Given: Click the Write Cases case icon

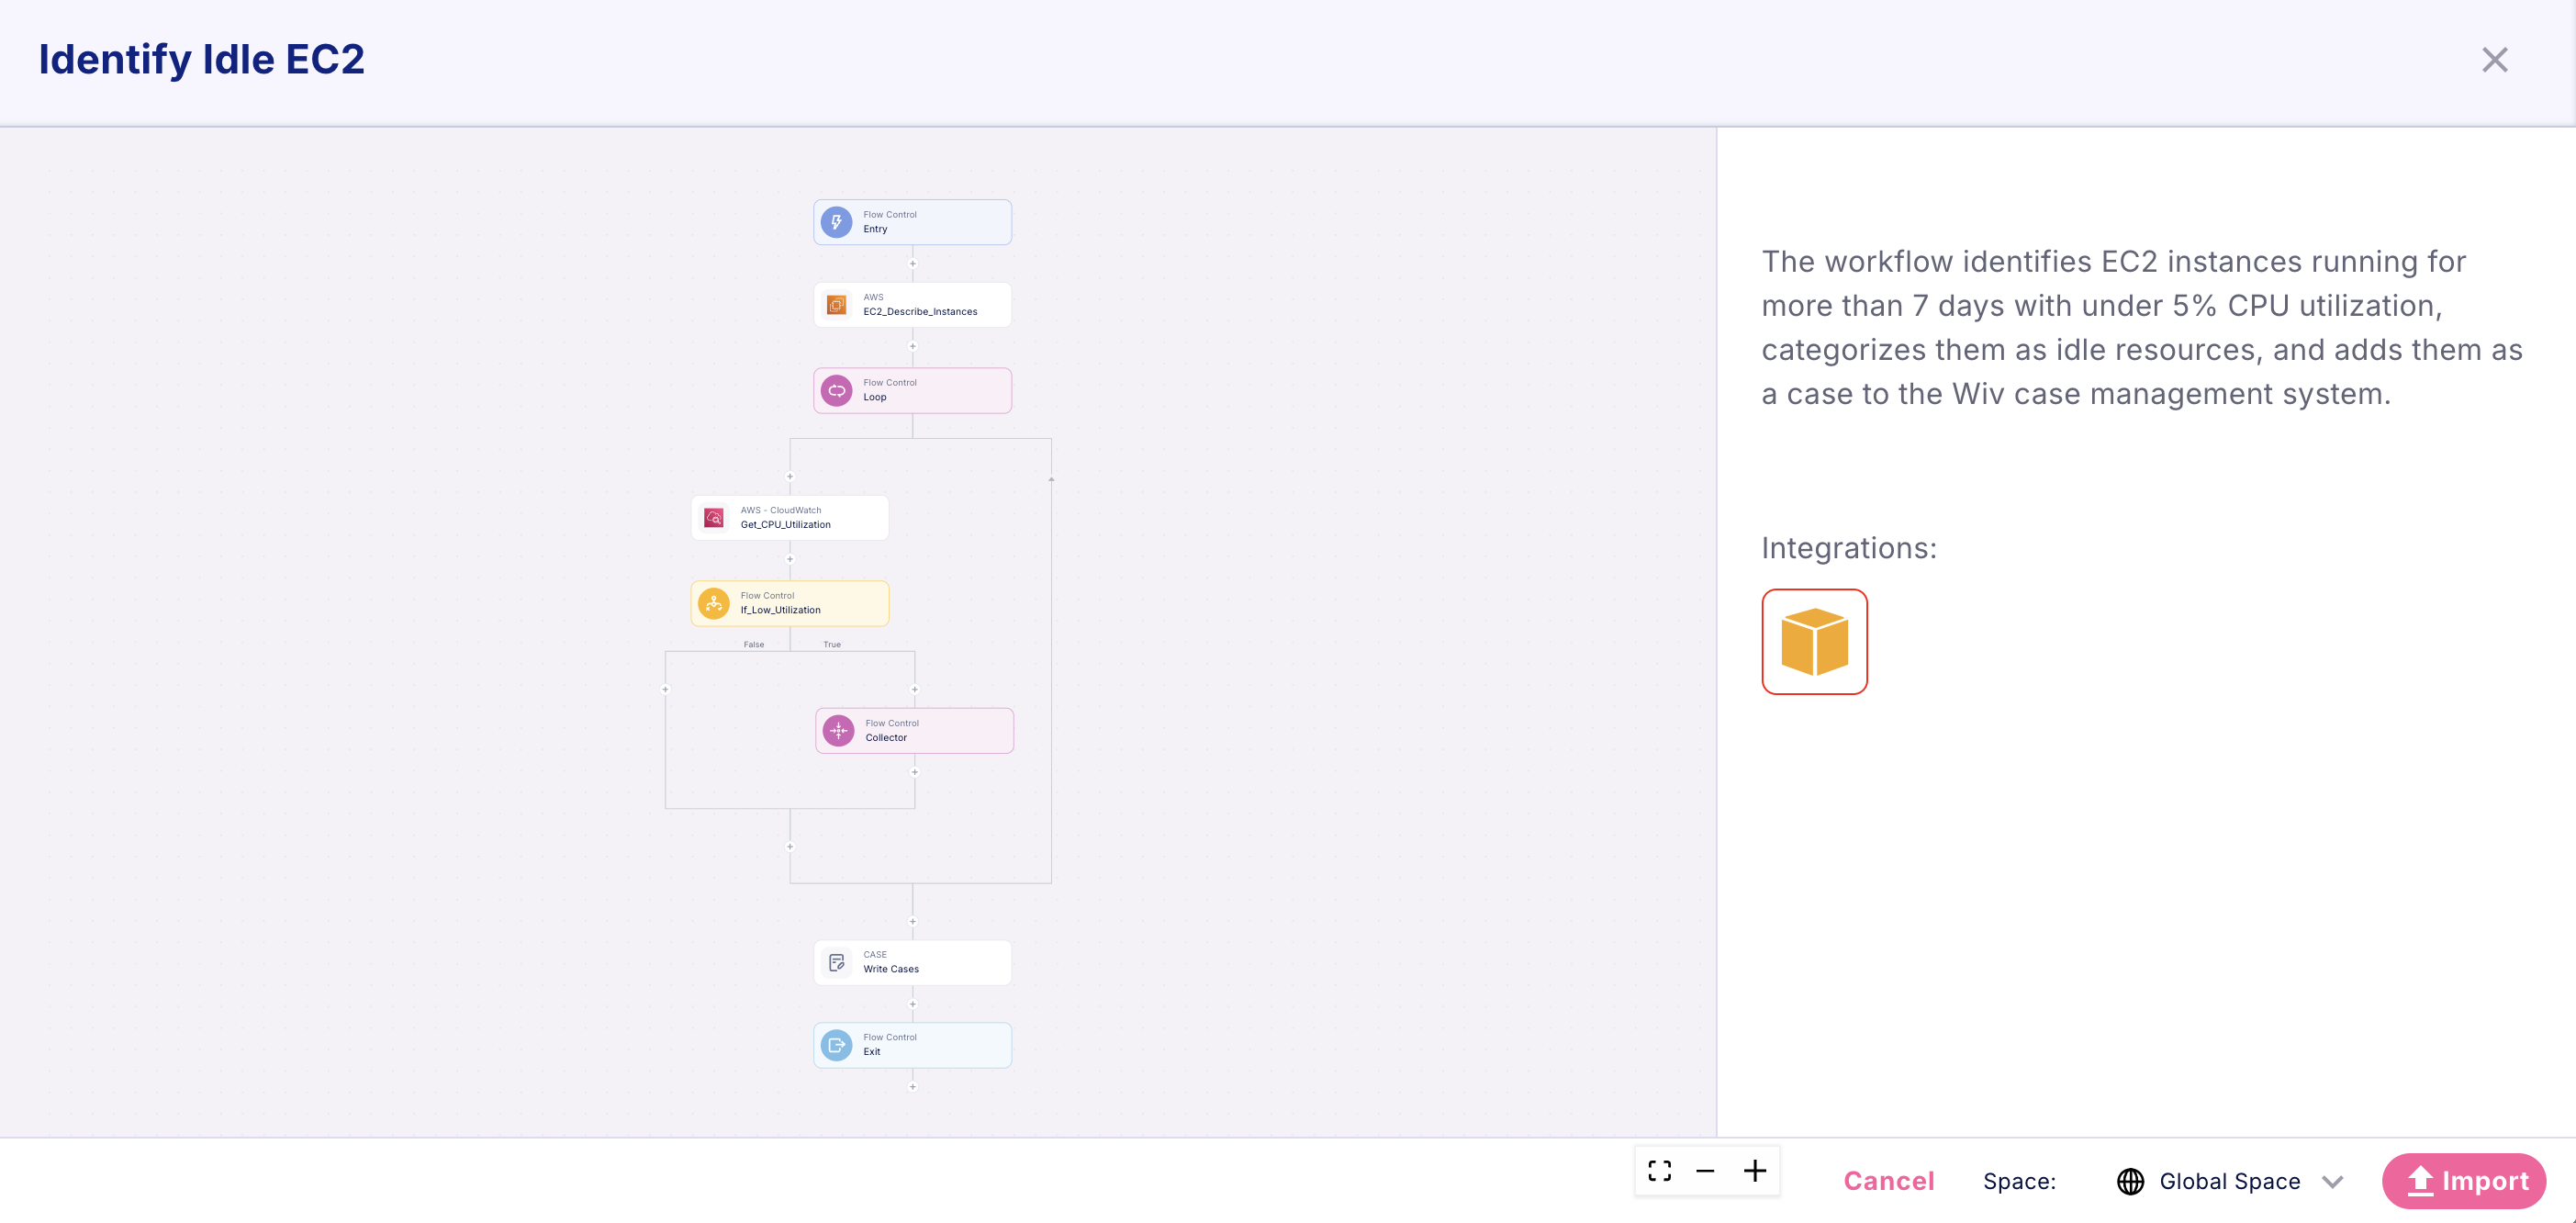Looking at the screenshot, I should pyautogui.click(x=836, y=963).
